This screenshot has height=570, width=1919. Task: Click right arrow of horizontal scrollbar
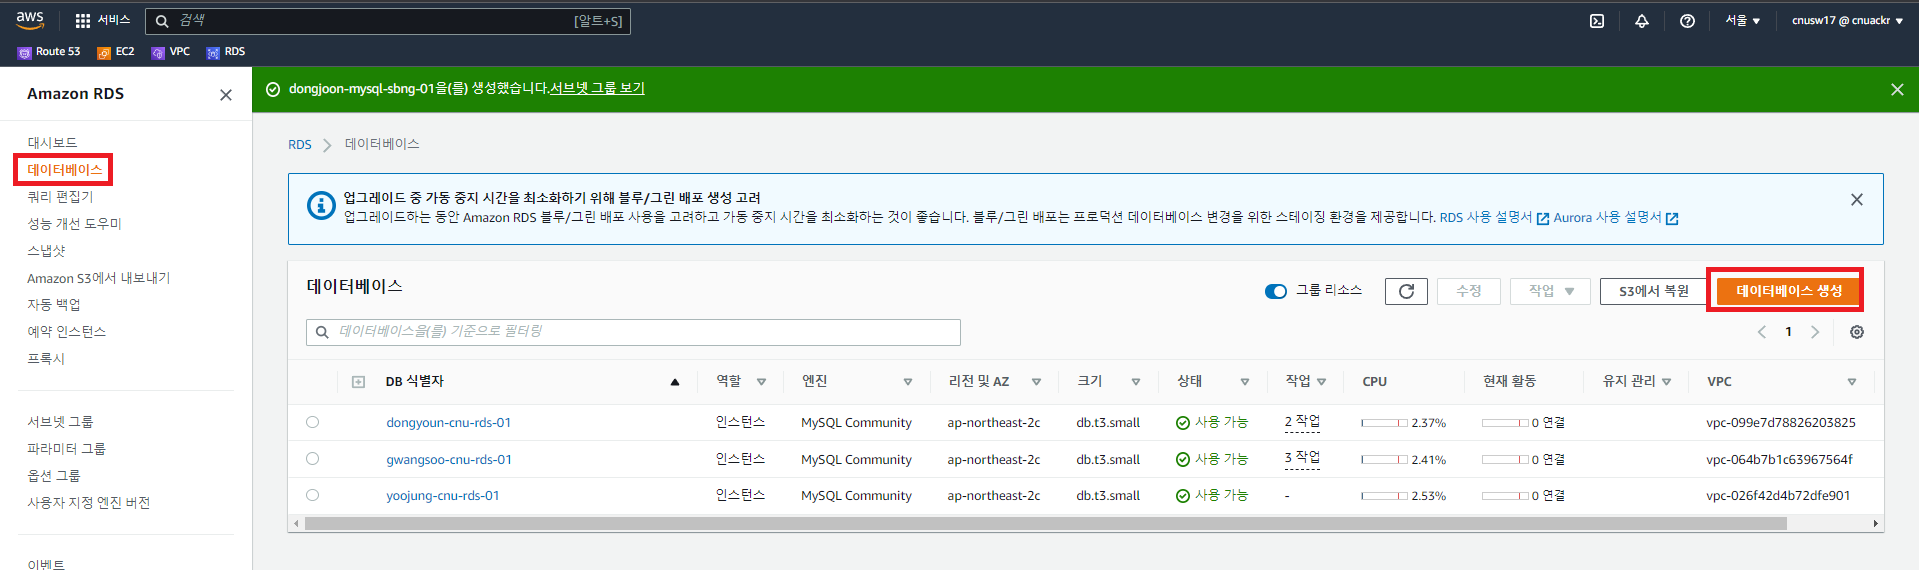point(1875,523)
